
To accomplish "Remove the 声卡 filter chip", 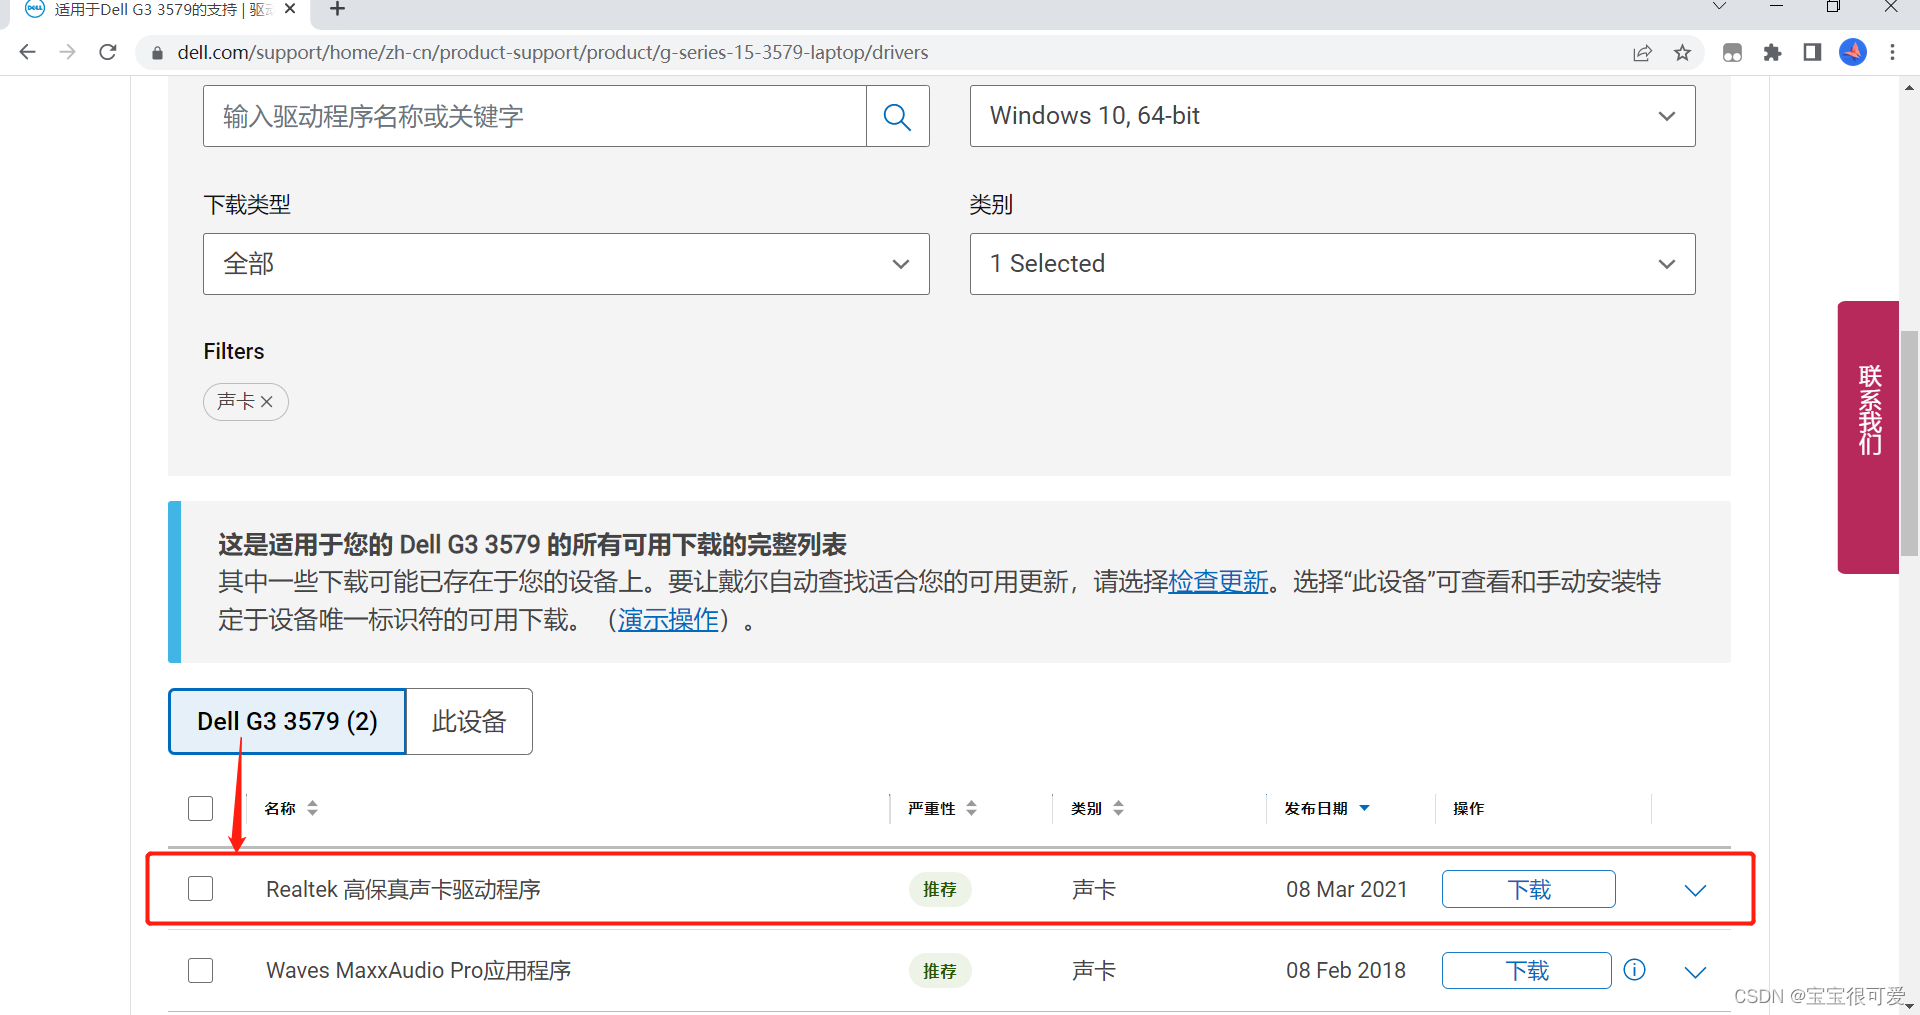I will pos(267,401).
